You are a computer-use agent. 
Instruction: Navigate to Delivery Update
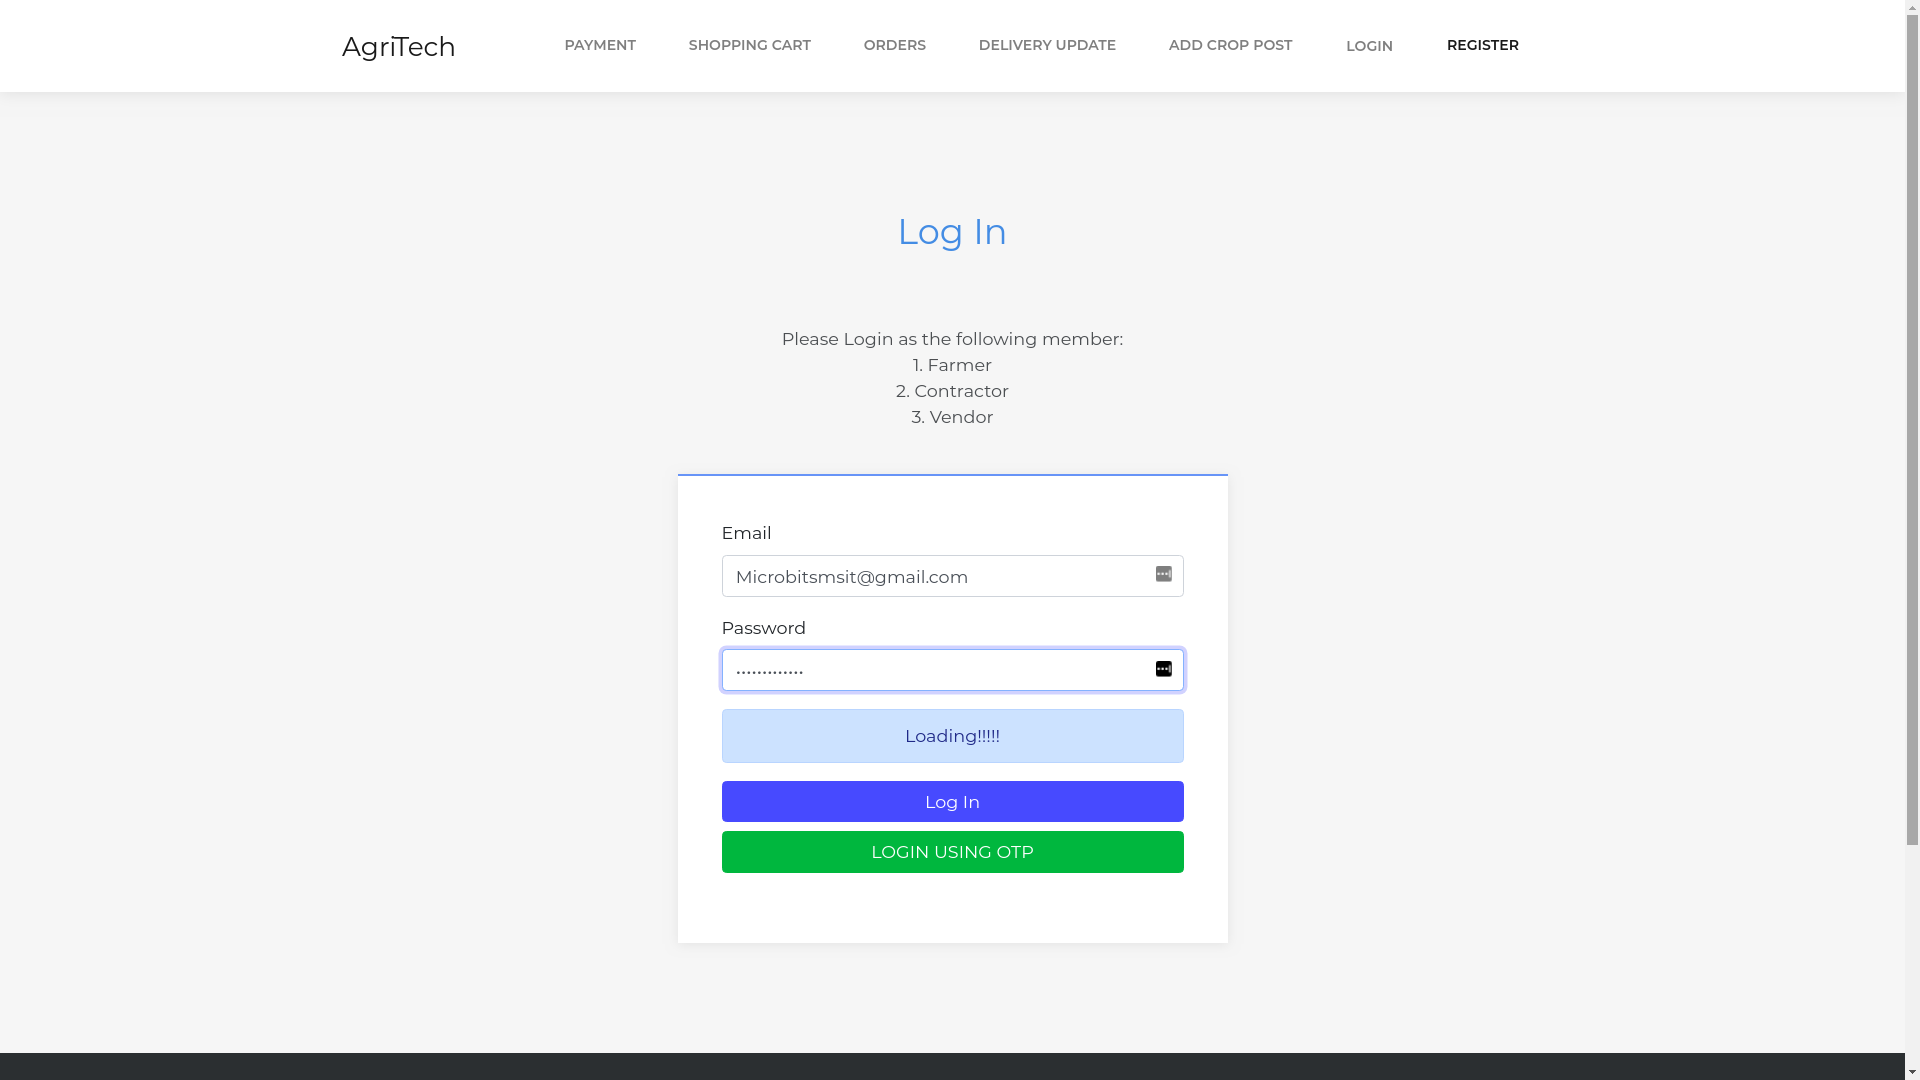1047,45
